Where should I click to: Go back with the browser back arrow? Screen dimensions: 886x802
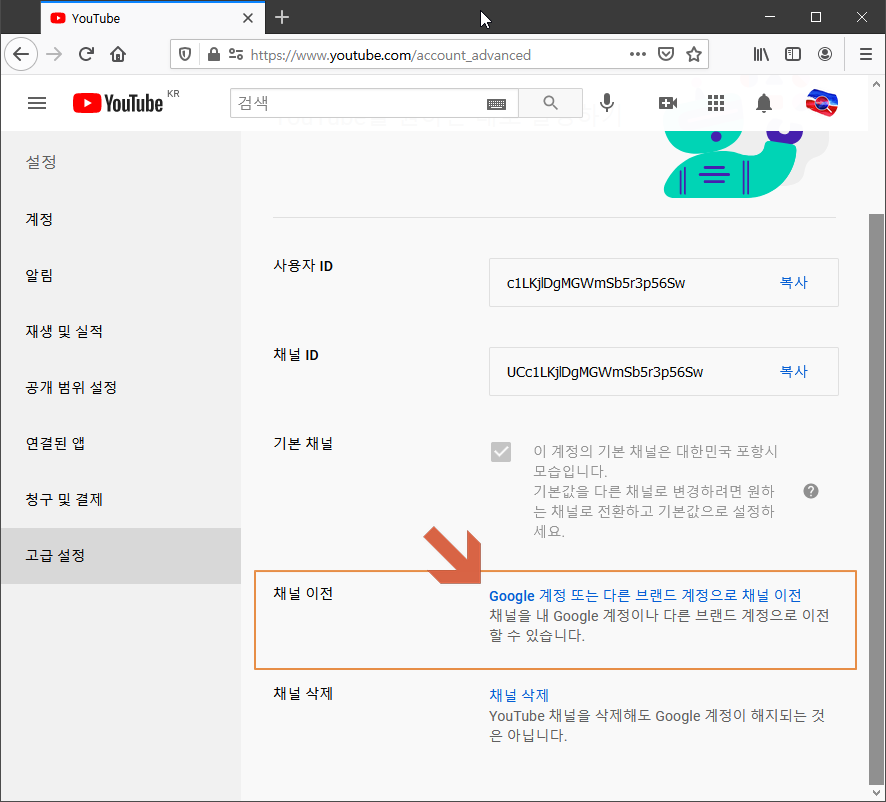tap(21, 54)
